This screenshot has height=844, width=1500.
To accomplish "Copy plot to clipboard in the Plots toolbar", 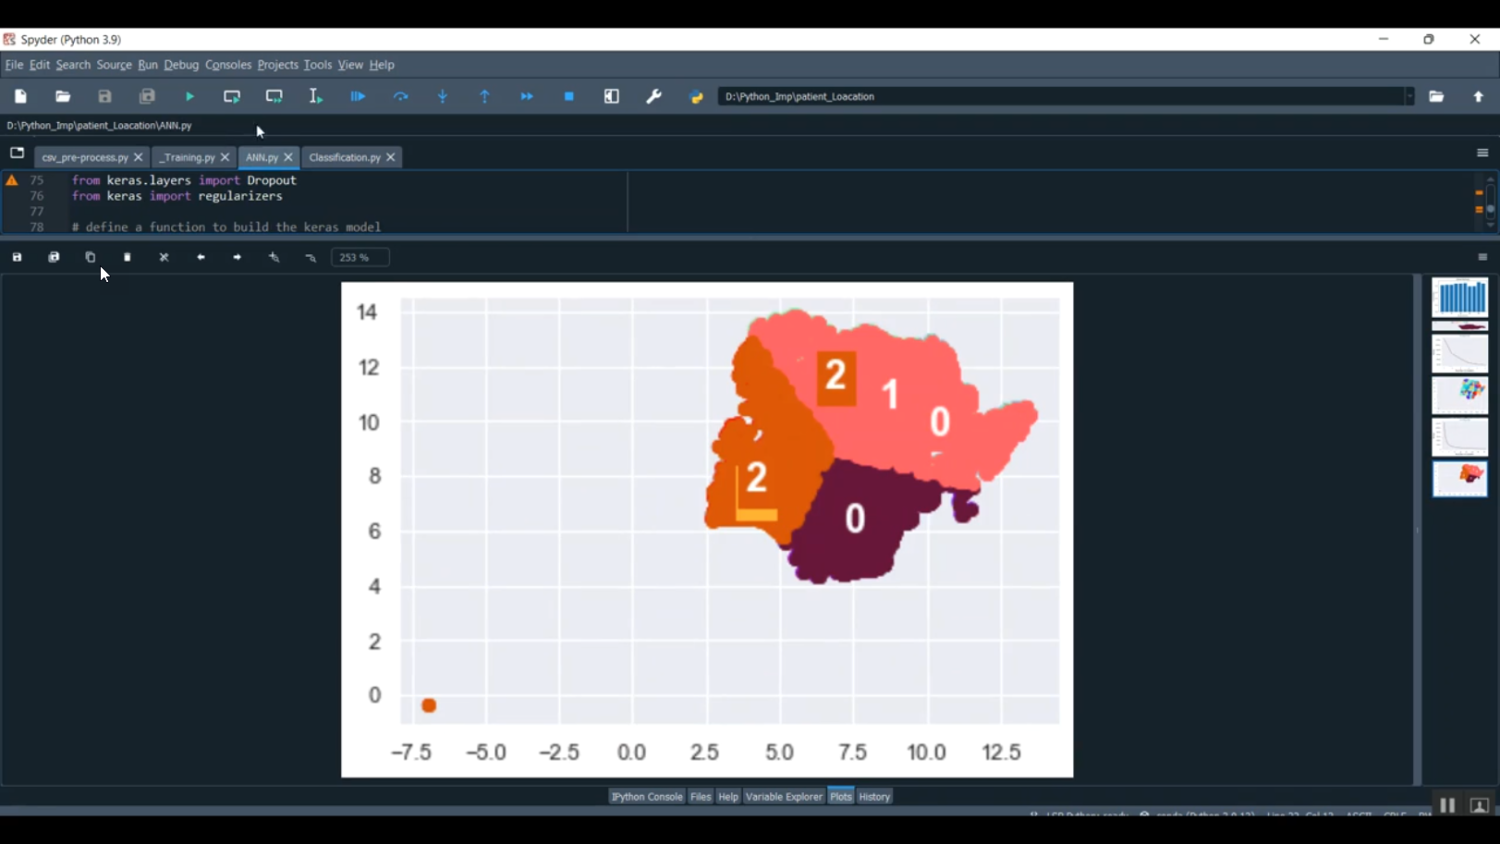I will tap(90, 258).
